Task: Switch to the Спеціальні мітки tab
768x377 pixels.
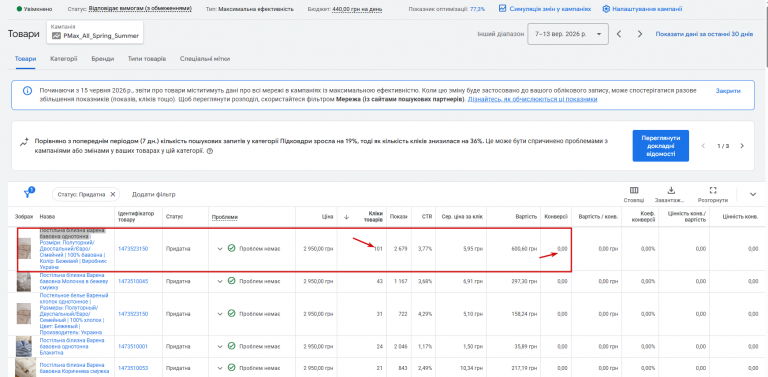Action: coord(205,59)
